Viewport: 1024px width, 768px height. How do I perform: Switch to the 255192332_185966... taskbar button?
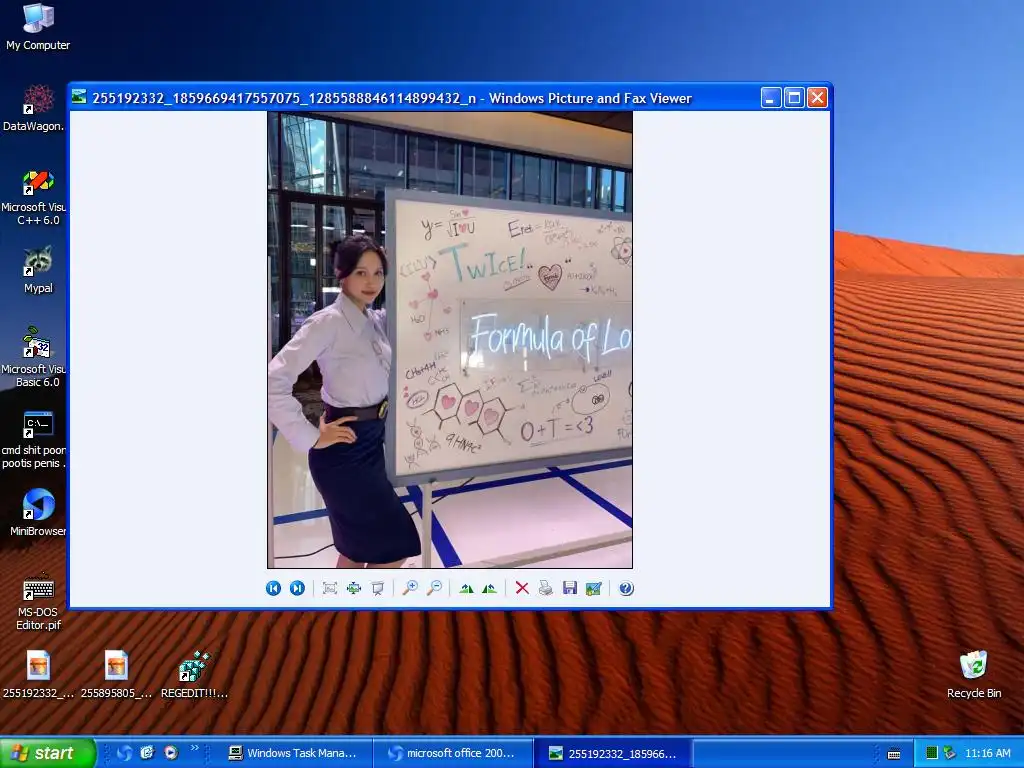point(613,753)
